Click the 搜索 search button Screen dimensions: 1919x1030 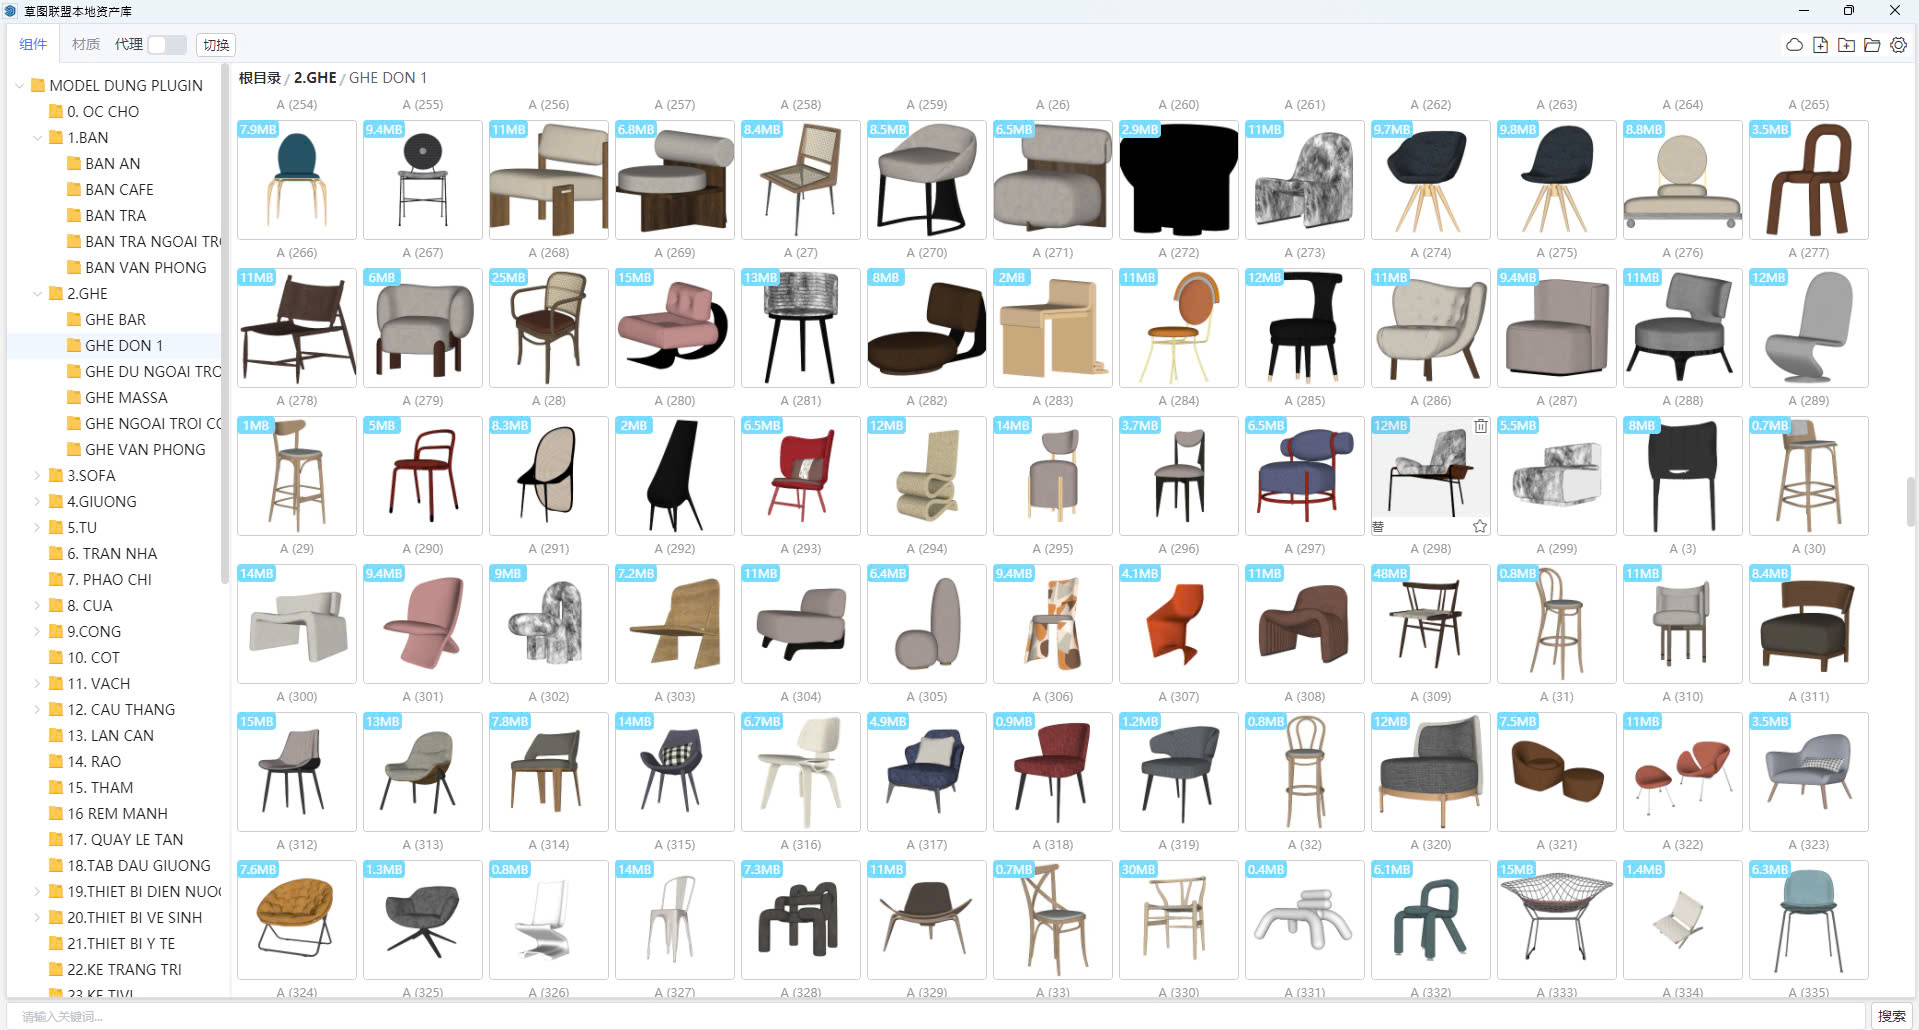1891,1016
